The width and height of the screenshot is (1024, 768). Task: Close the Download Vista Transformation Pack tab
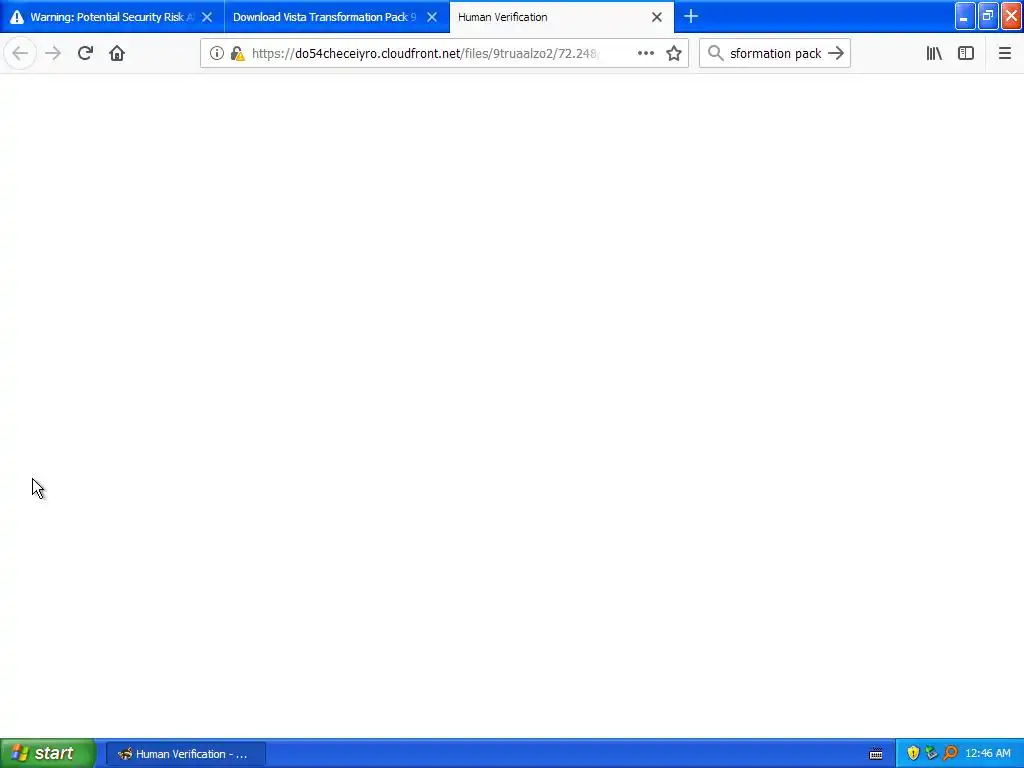432,17
